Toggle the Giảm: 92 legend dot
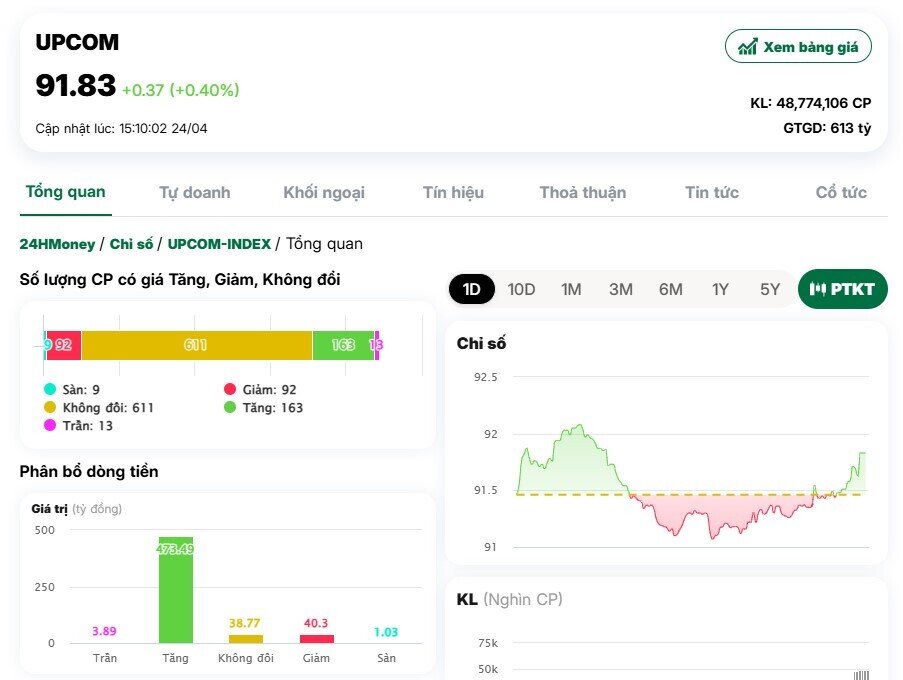The width and height of the screenshot is (903, 680). click(230, 389)
